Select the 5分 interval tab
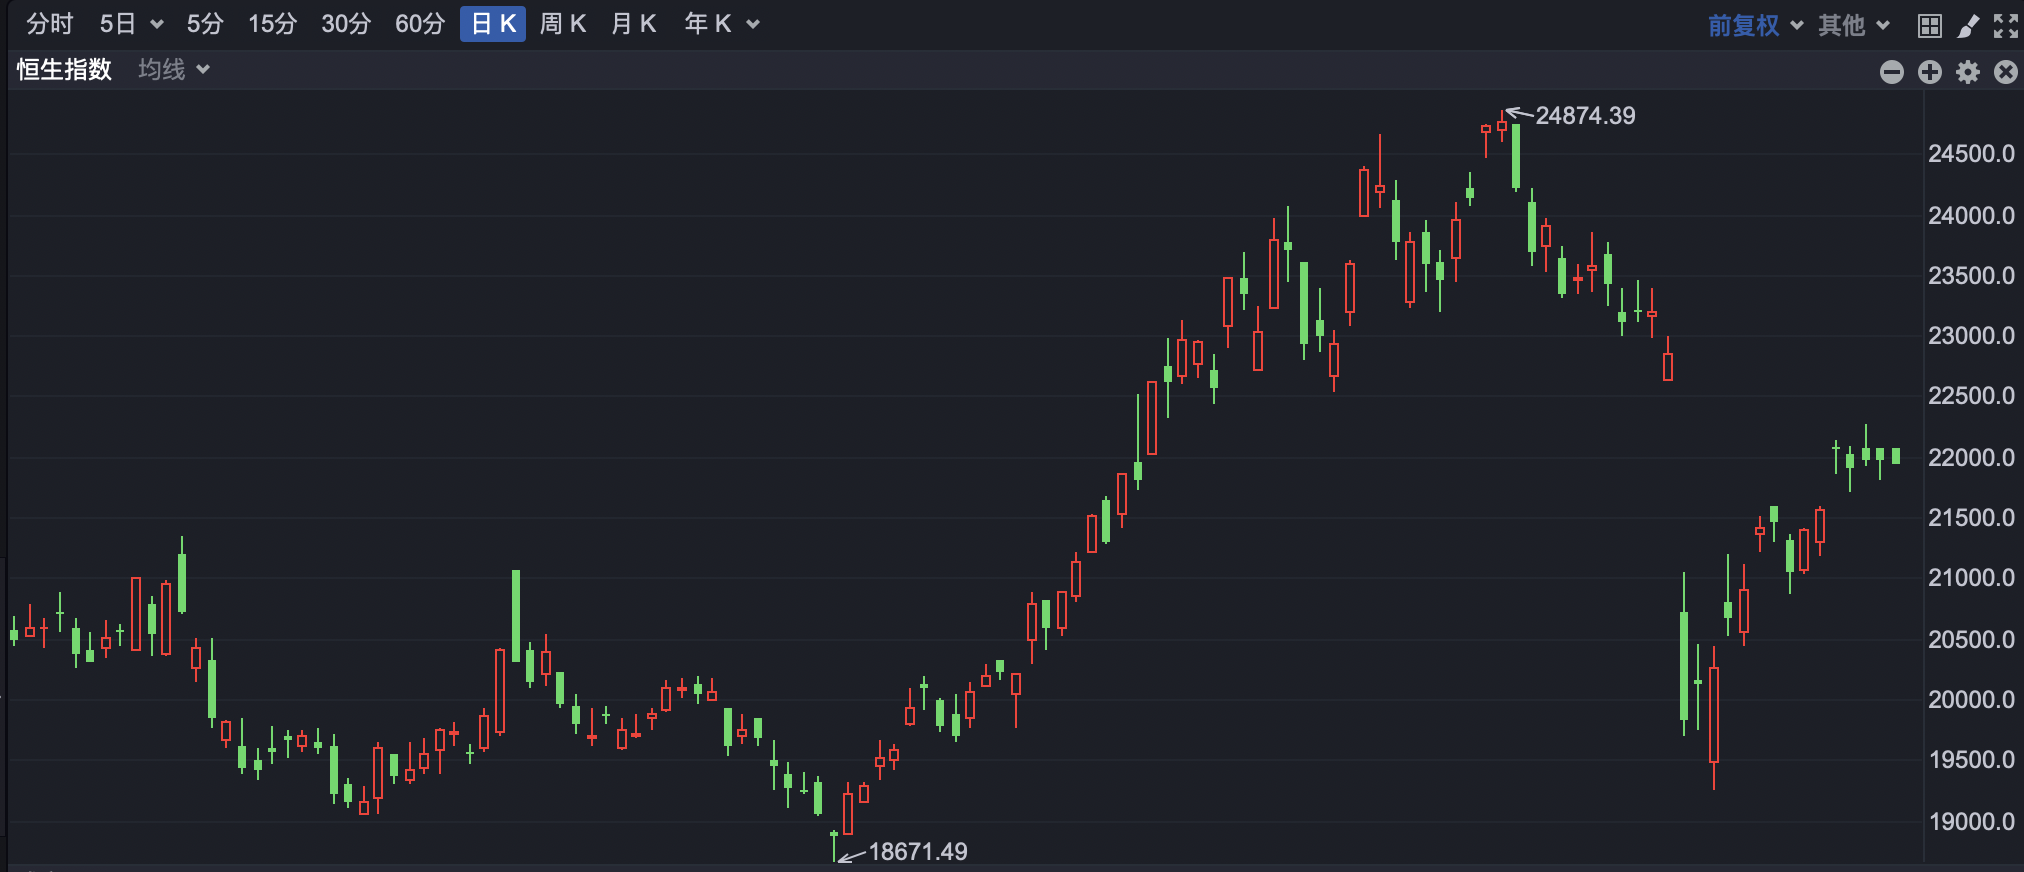The image size is (2024, 872). click(205, 24)
